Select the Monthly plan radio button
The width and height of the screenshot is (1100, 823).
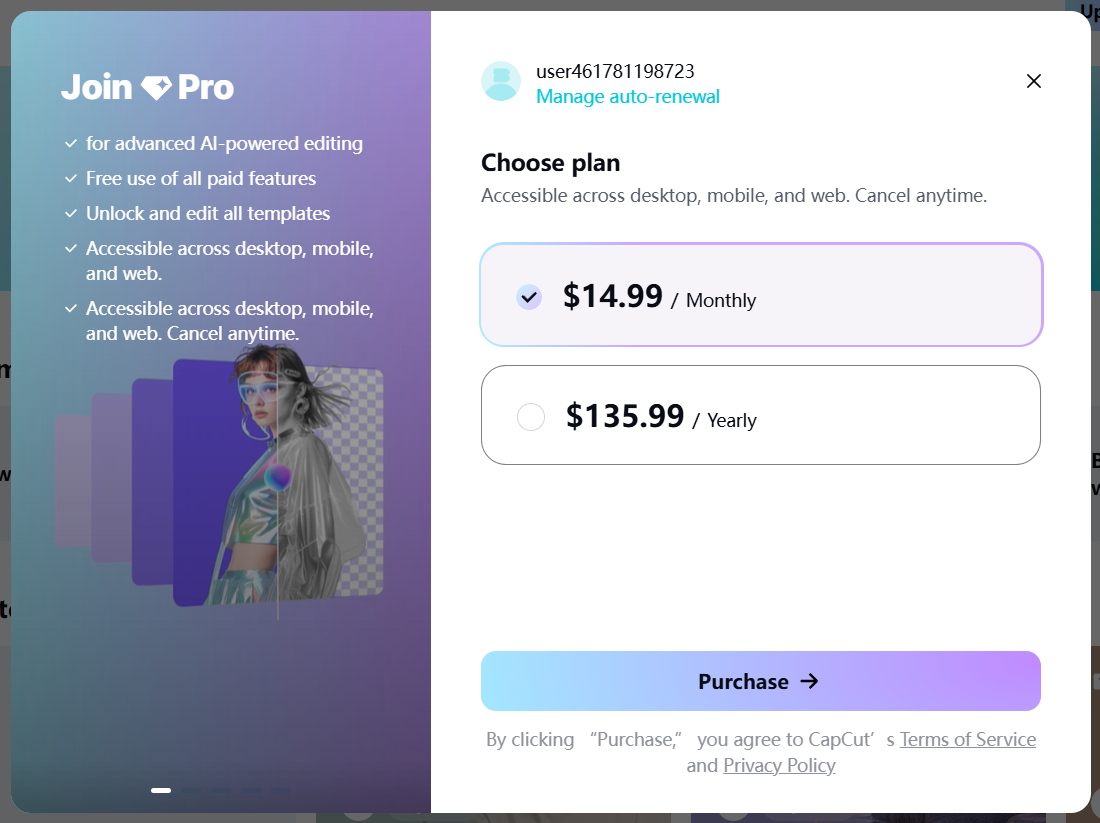point(529,297)
